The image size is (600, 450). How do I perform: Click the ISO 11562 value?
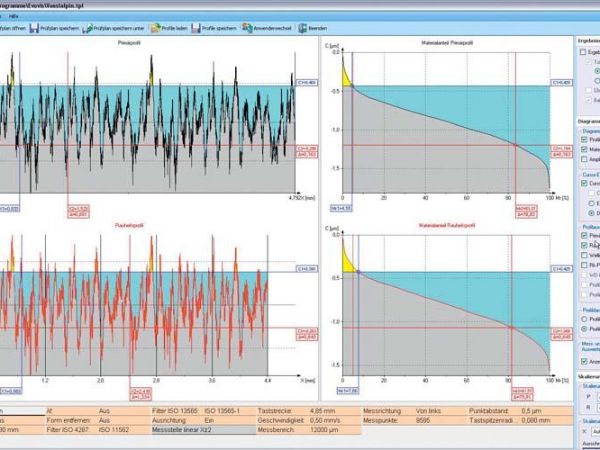114,430
